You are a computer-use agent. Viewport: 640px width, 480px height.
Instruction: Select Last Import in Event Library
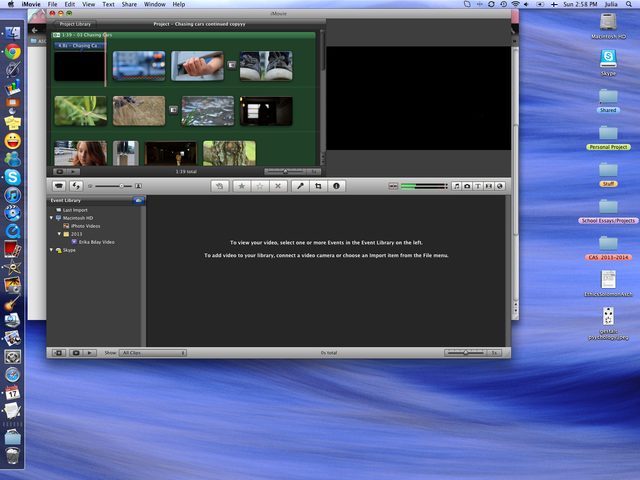point(75,210)
